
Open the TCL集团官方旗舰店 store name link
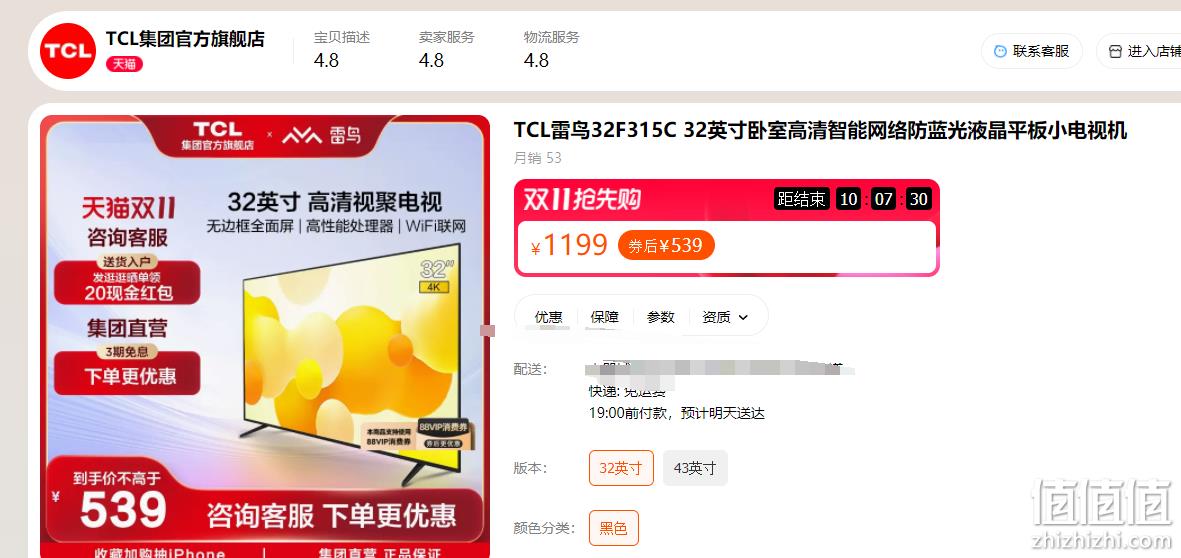(x=185, y=39)
